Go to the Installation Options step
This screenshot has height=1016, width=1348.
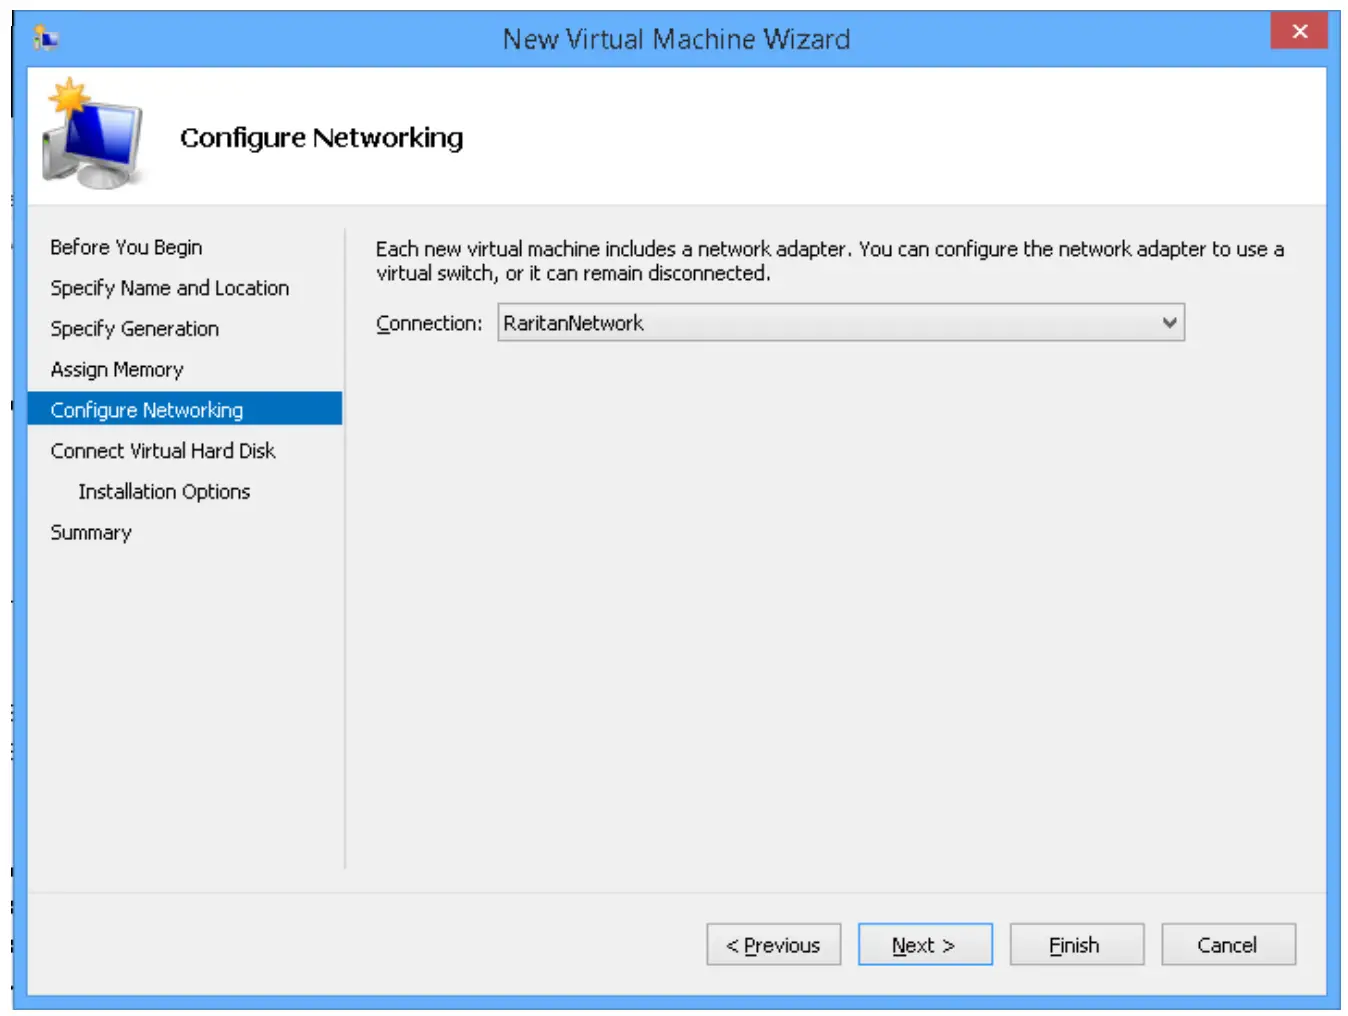click(x=164, y=492)
